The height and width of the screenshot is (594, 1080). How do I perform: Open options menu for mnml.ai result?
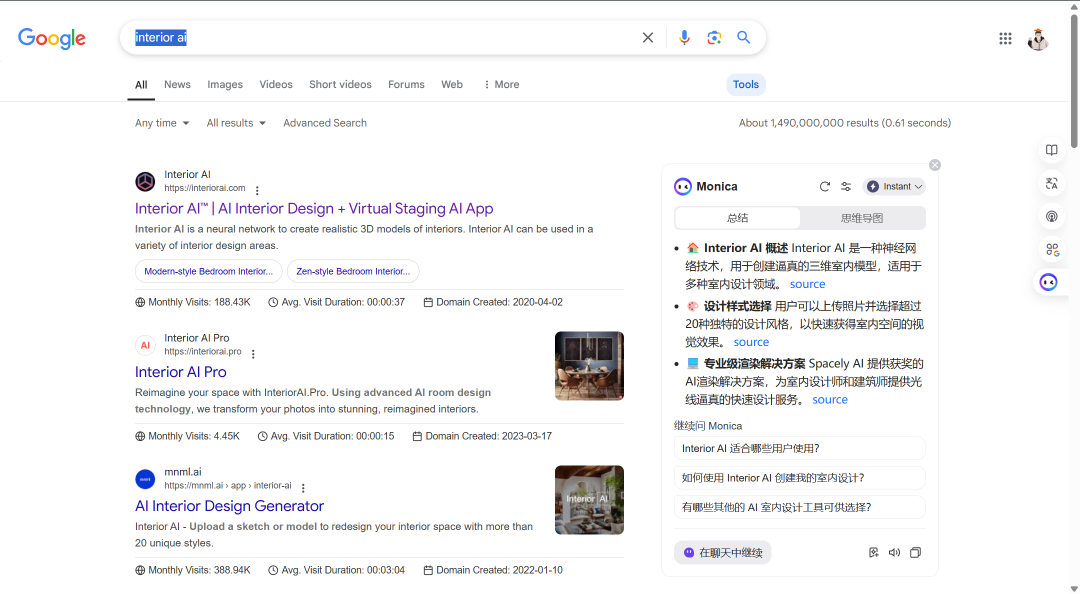[x=303, y=488]
